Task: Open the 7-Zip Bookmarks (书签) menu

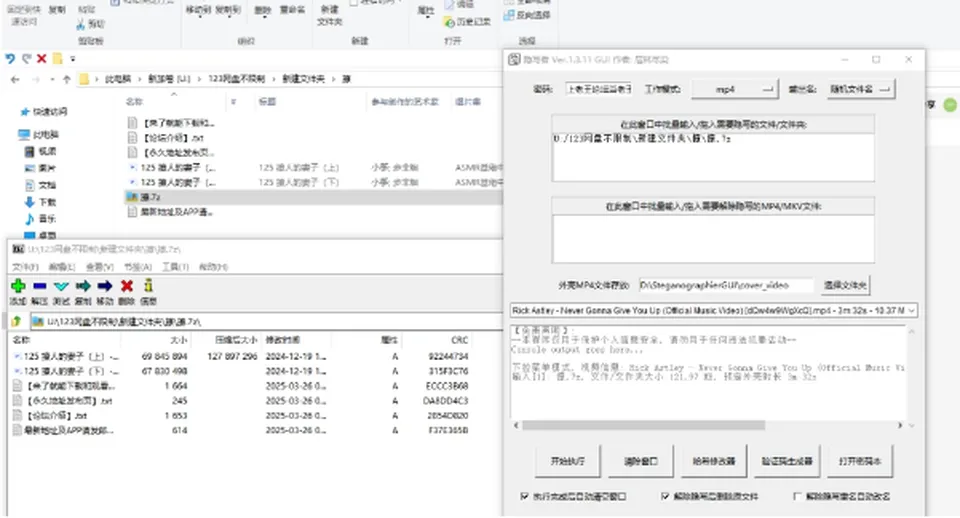Action: pos(137,267)
